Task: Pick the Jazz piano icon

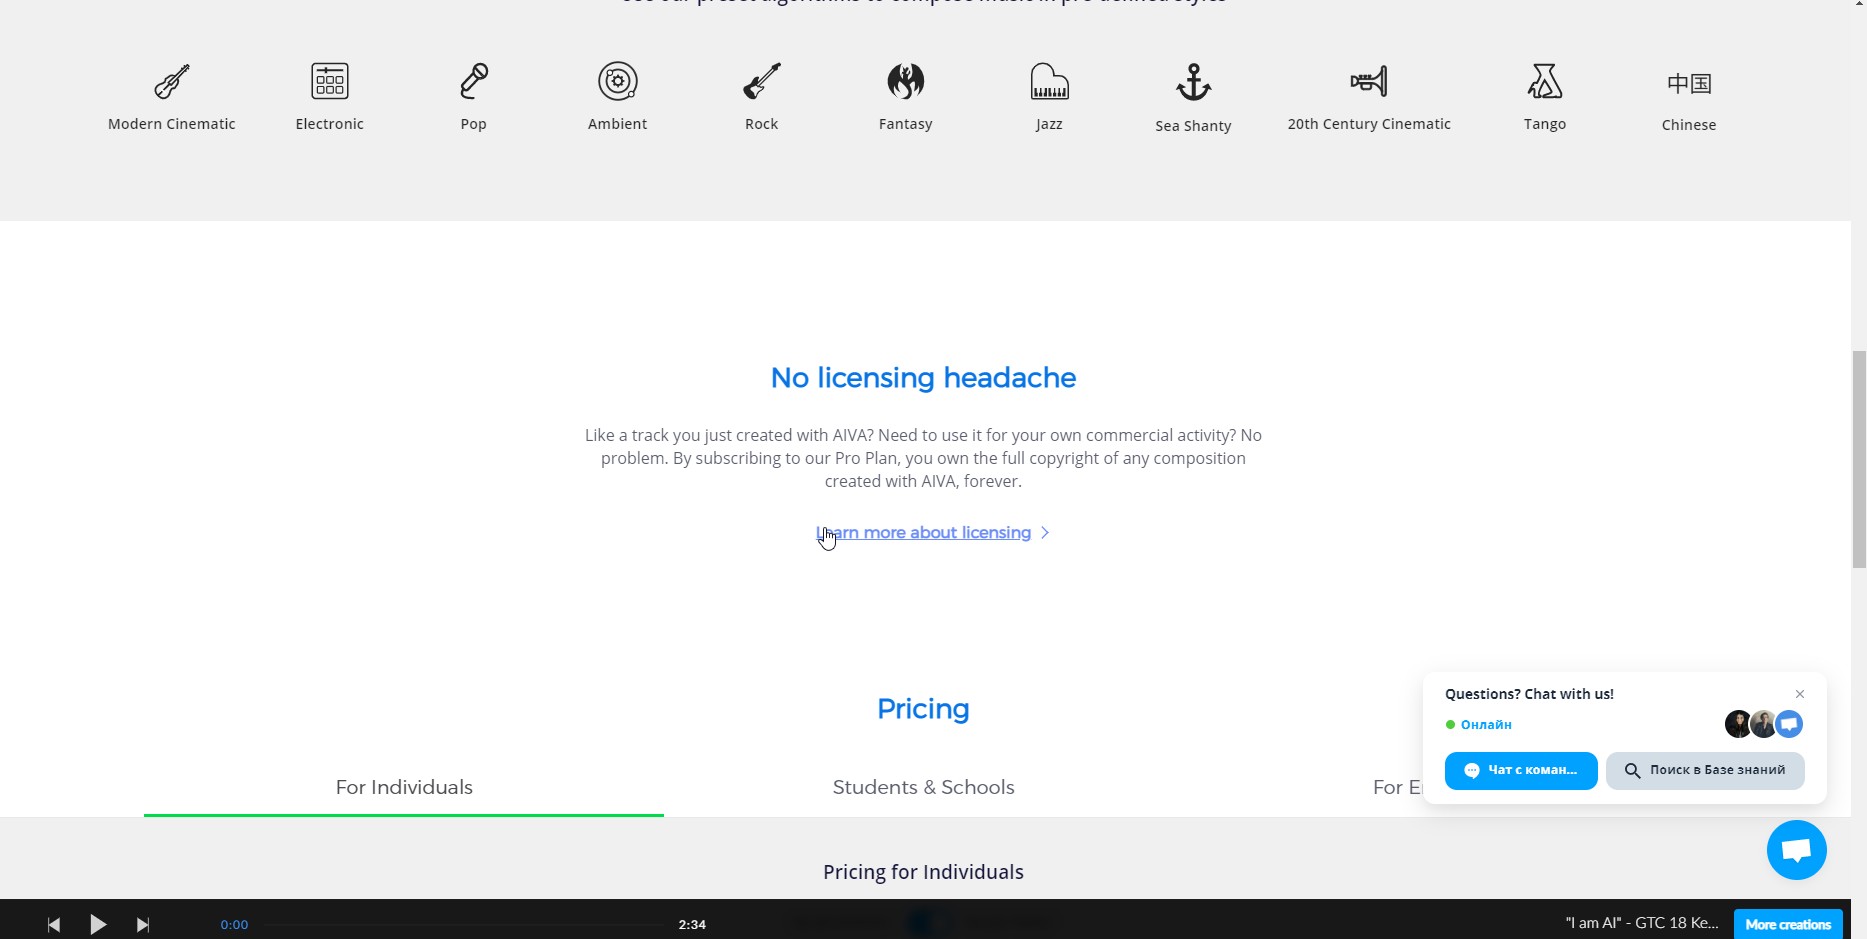Action: click(x=1050, y=81)
